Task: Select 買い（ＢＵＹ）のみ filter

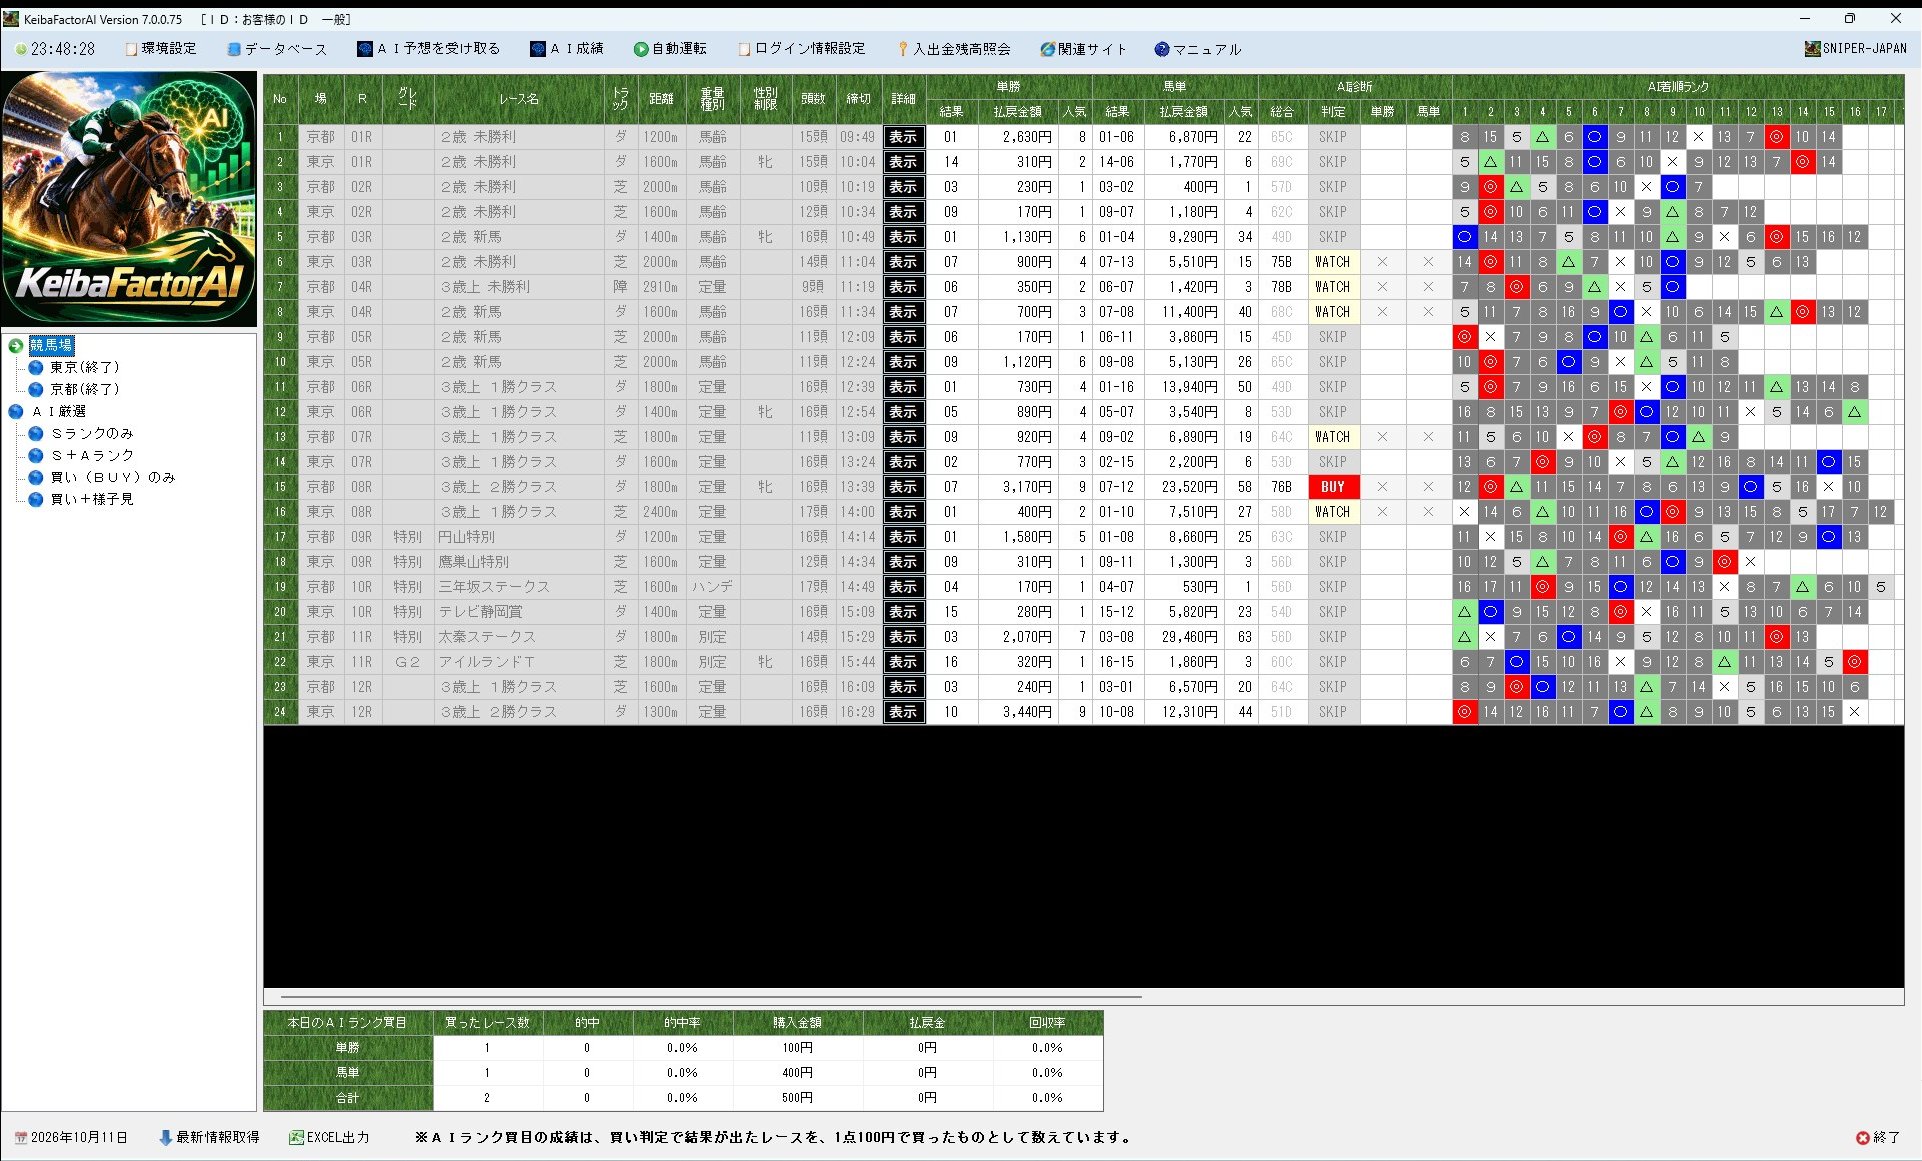Action: pos(113,477)
